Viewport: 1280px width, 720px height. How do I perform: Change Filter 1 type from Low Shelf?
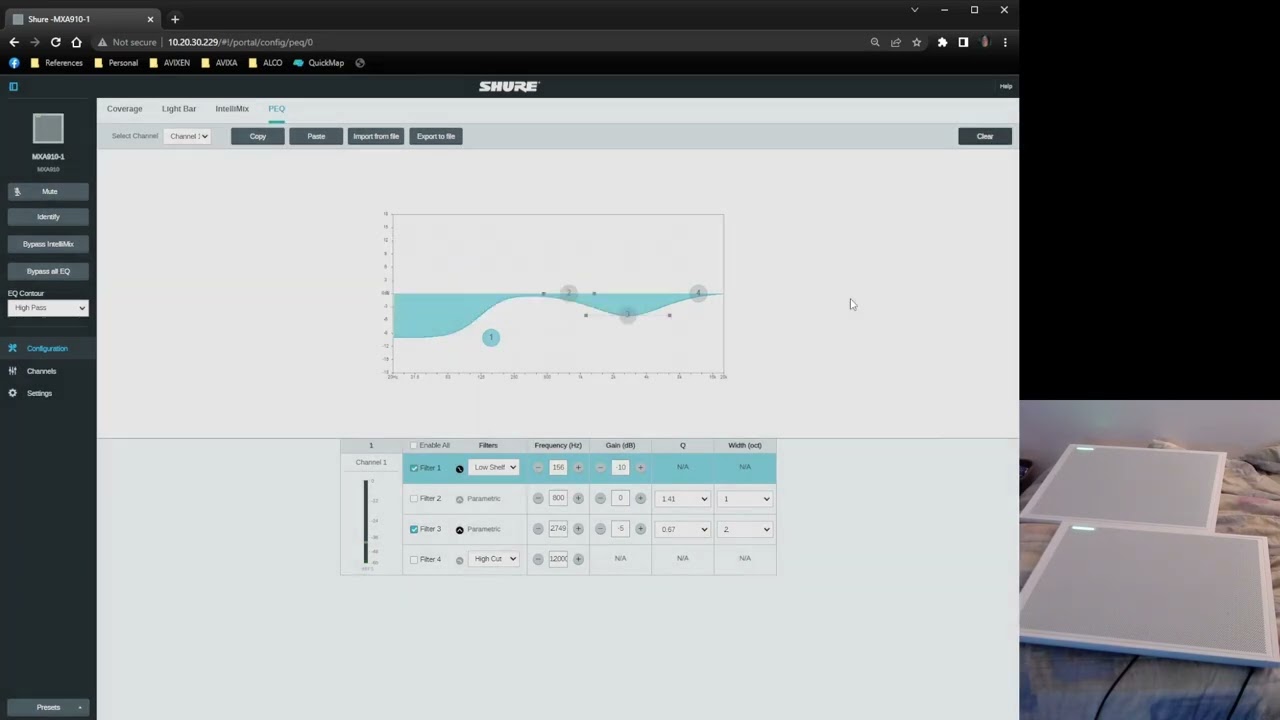pyautogui.click(x=495, y=467)
